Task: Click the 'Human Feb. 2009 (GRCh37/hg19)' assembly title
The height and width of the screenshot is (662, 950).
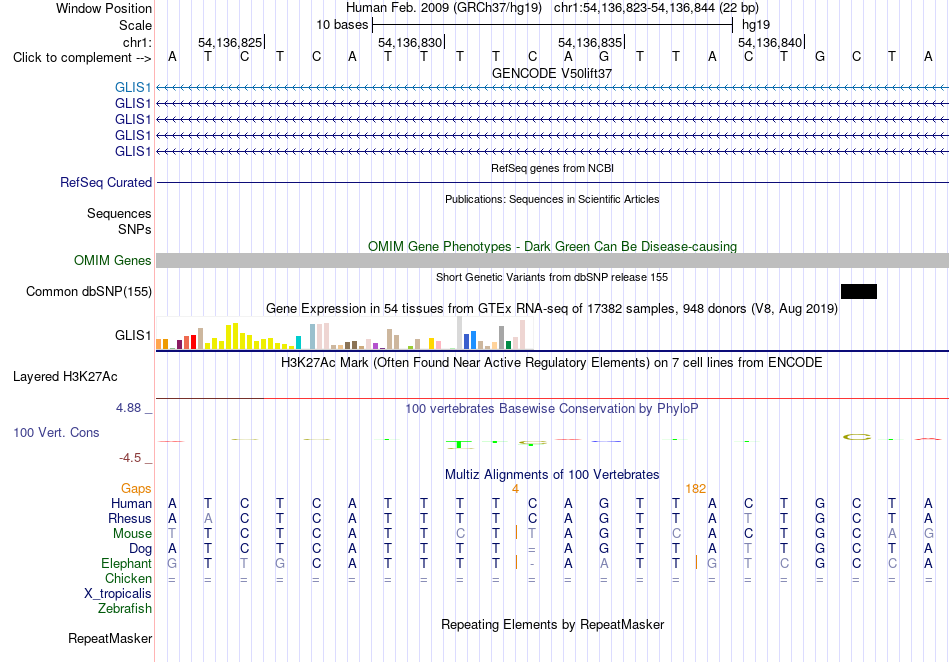Action: [445, 8]
